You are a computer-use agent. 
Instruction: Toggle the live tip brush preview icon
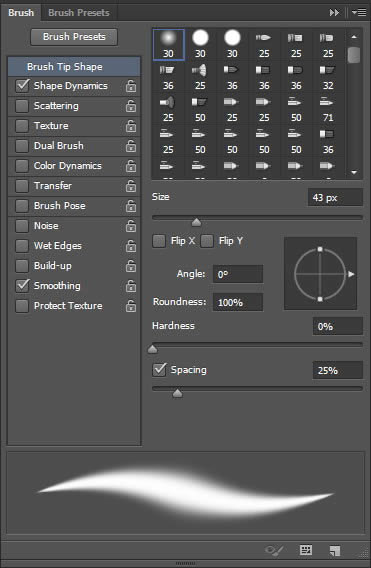274,551
